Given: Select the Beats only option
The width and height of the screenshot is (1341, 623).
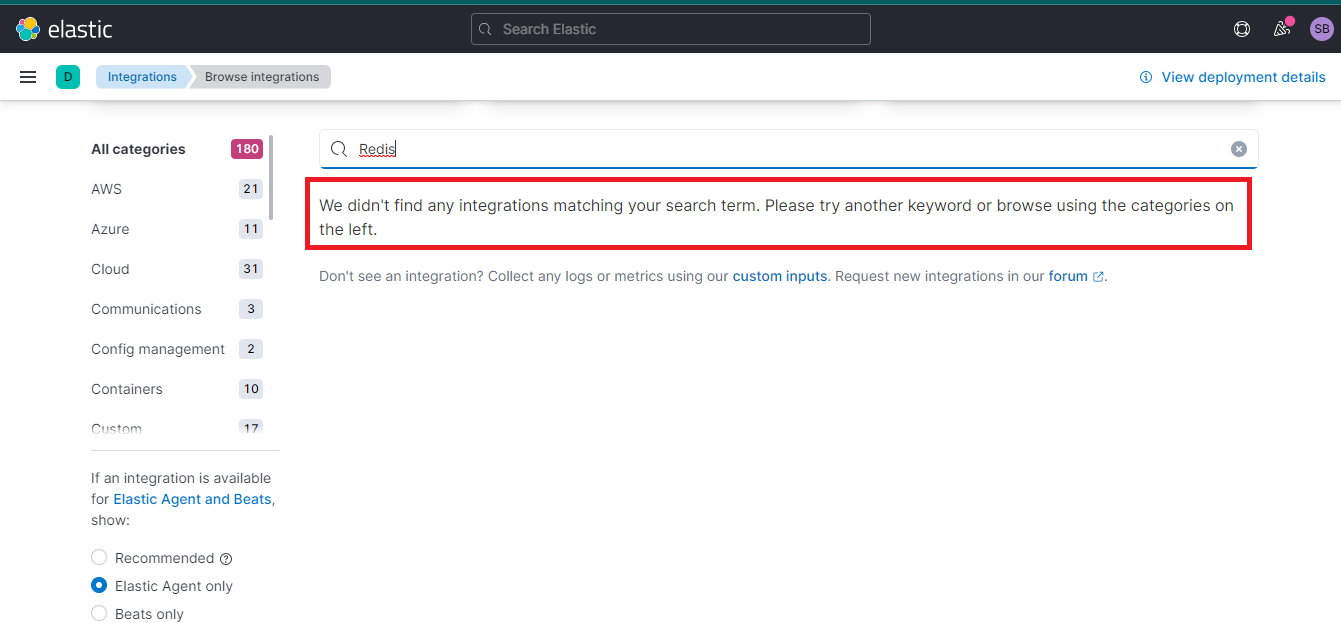Looking at the screenshot, I should point(99,614).
